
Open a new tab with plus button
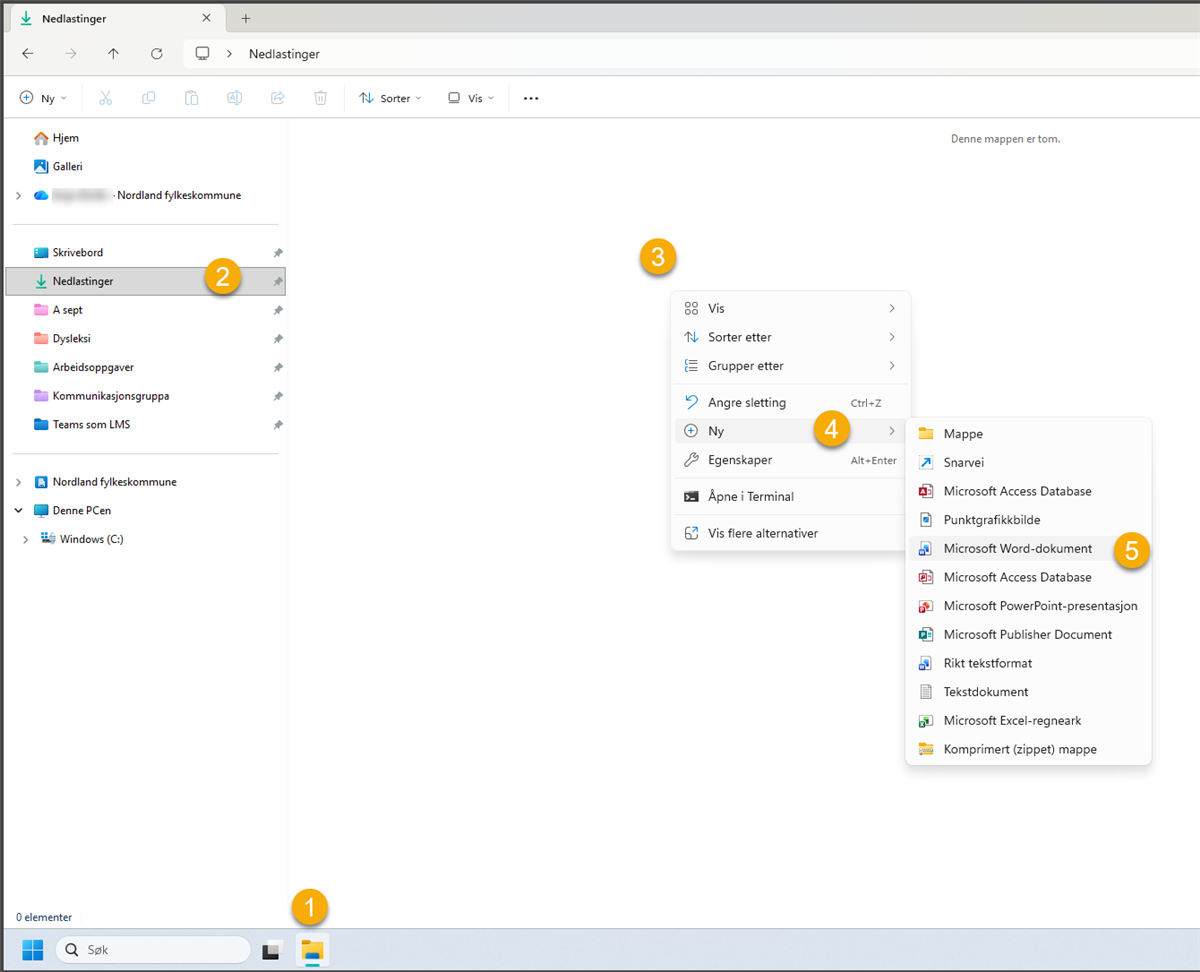click(x=246, y=18)
